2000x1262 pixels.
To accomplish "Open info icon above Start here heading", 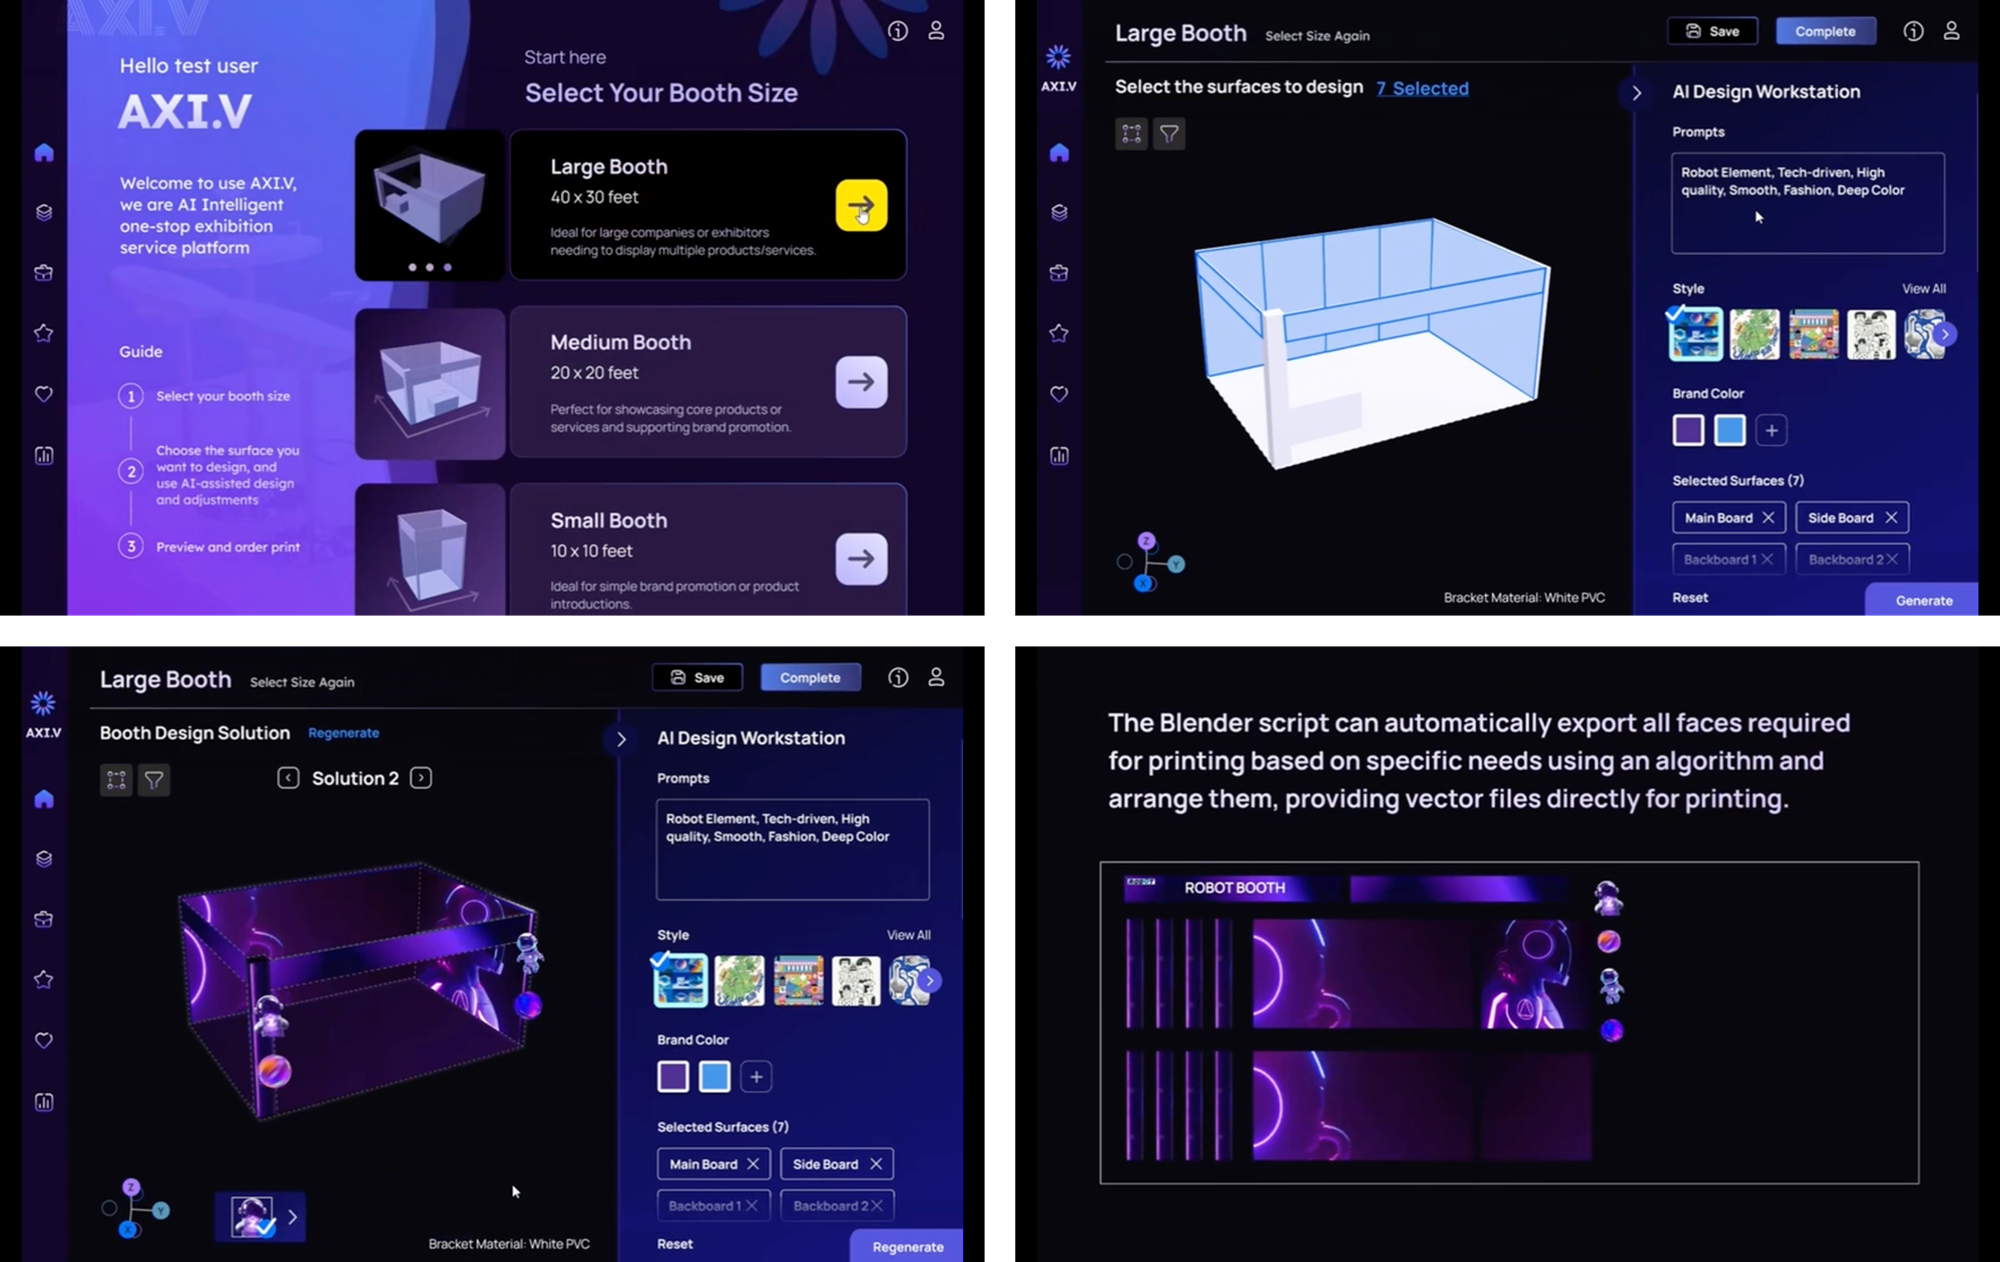I will [x=897, y=31].
